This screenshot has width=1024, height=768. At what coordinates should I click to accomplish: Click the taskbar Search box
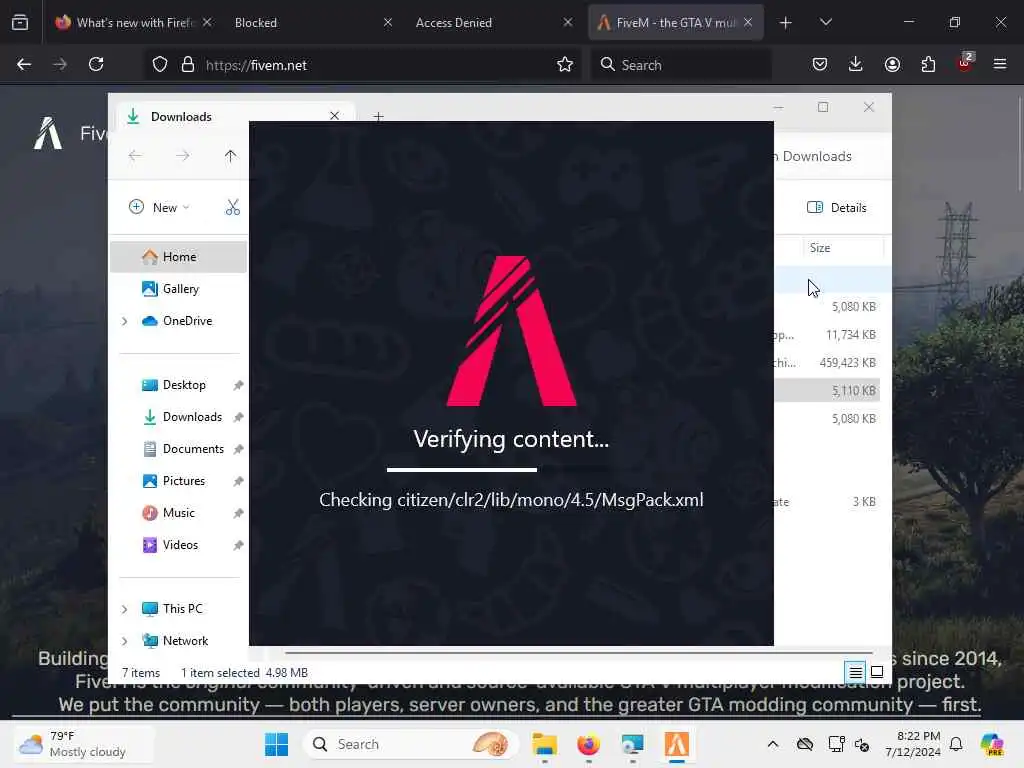(411, 744)
